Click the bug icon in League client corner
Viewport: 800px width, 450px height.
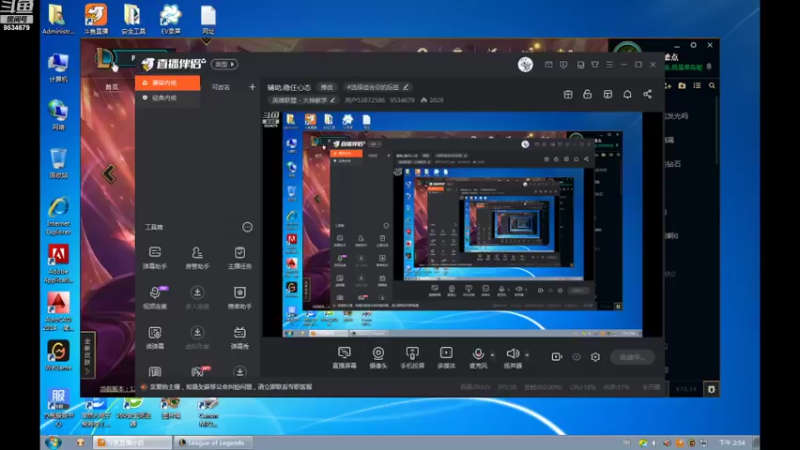point(711,389)
